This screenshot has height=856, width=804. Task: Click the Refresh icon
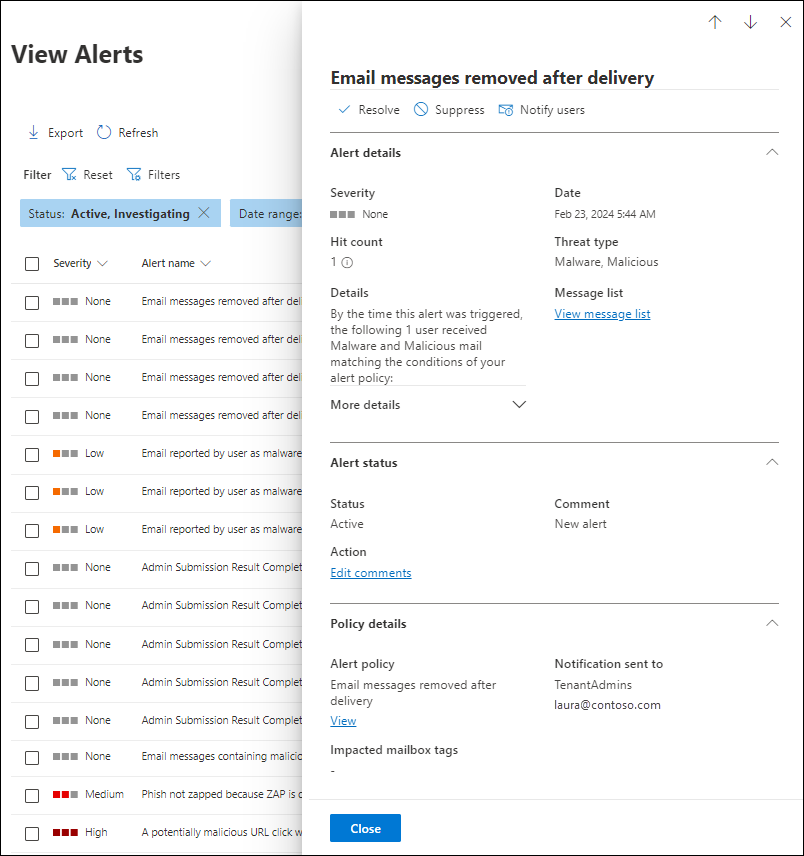coord(104,133)
